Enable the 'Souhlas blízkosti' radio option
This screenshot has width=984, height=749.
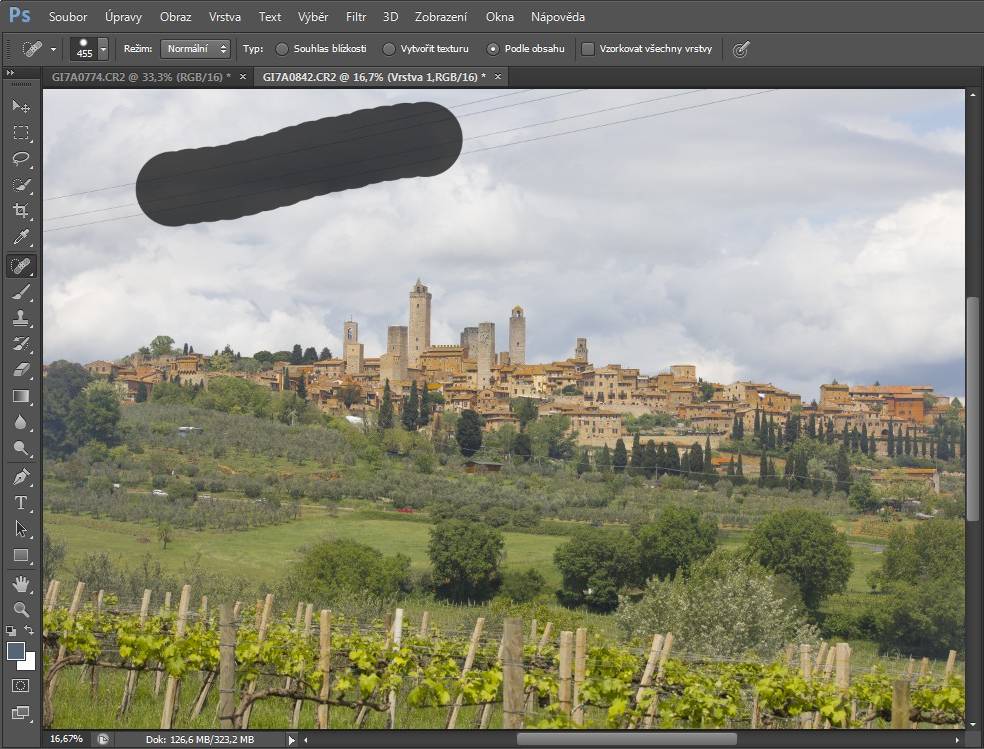[282, 48]
